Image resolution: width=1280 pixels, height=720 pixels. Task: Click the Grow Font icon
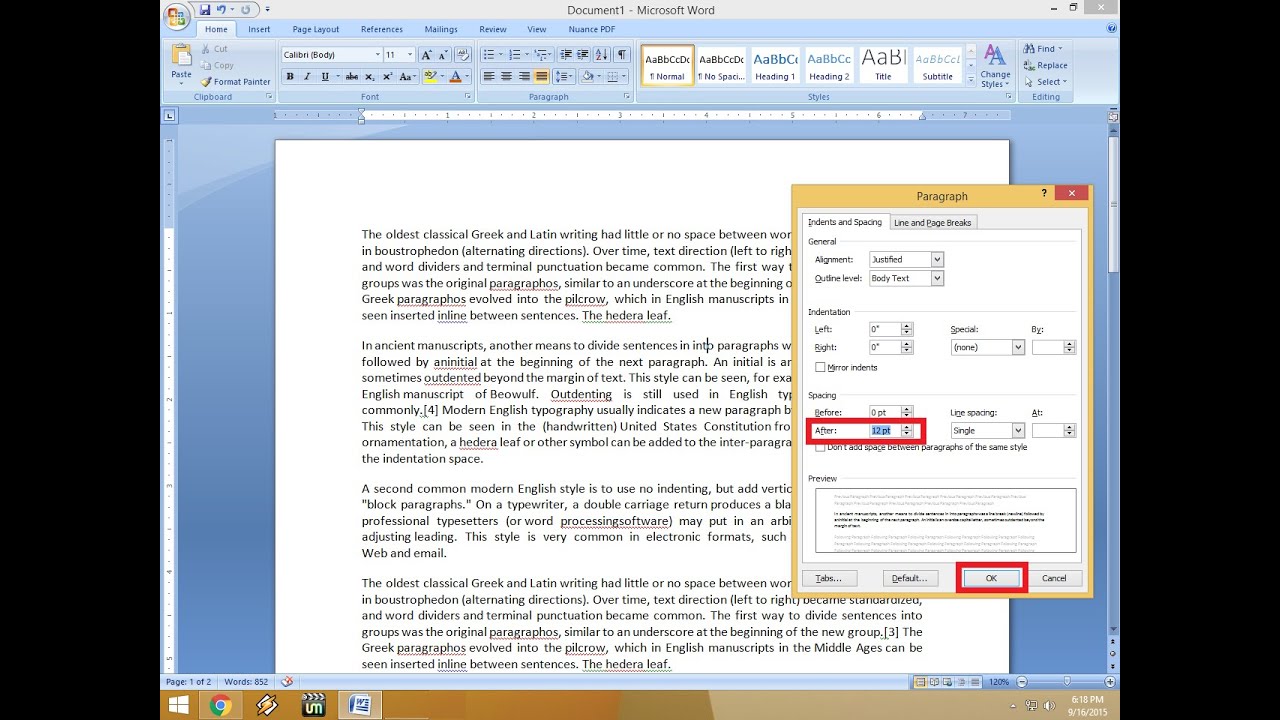[426, 55]
